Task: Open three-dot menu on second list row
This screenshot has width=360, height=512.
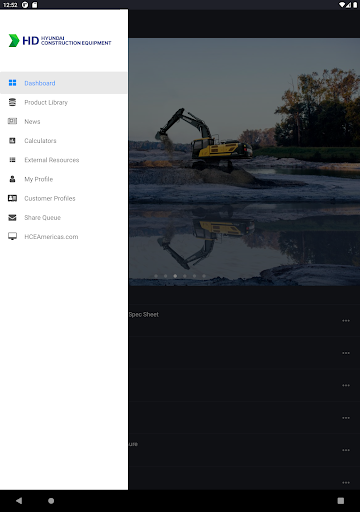Action: pyautogui.click(x=346, y=353)
